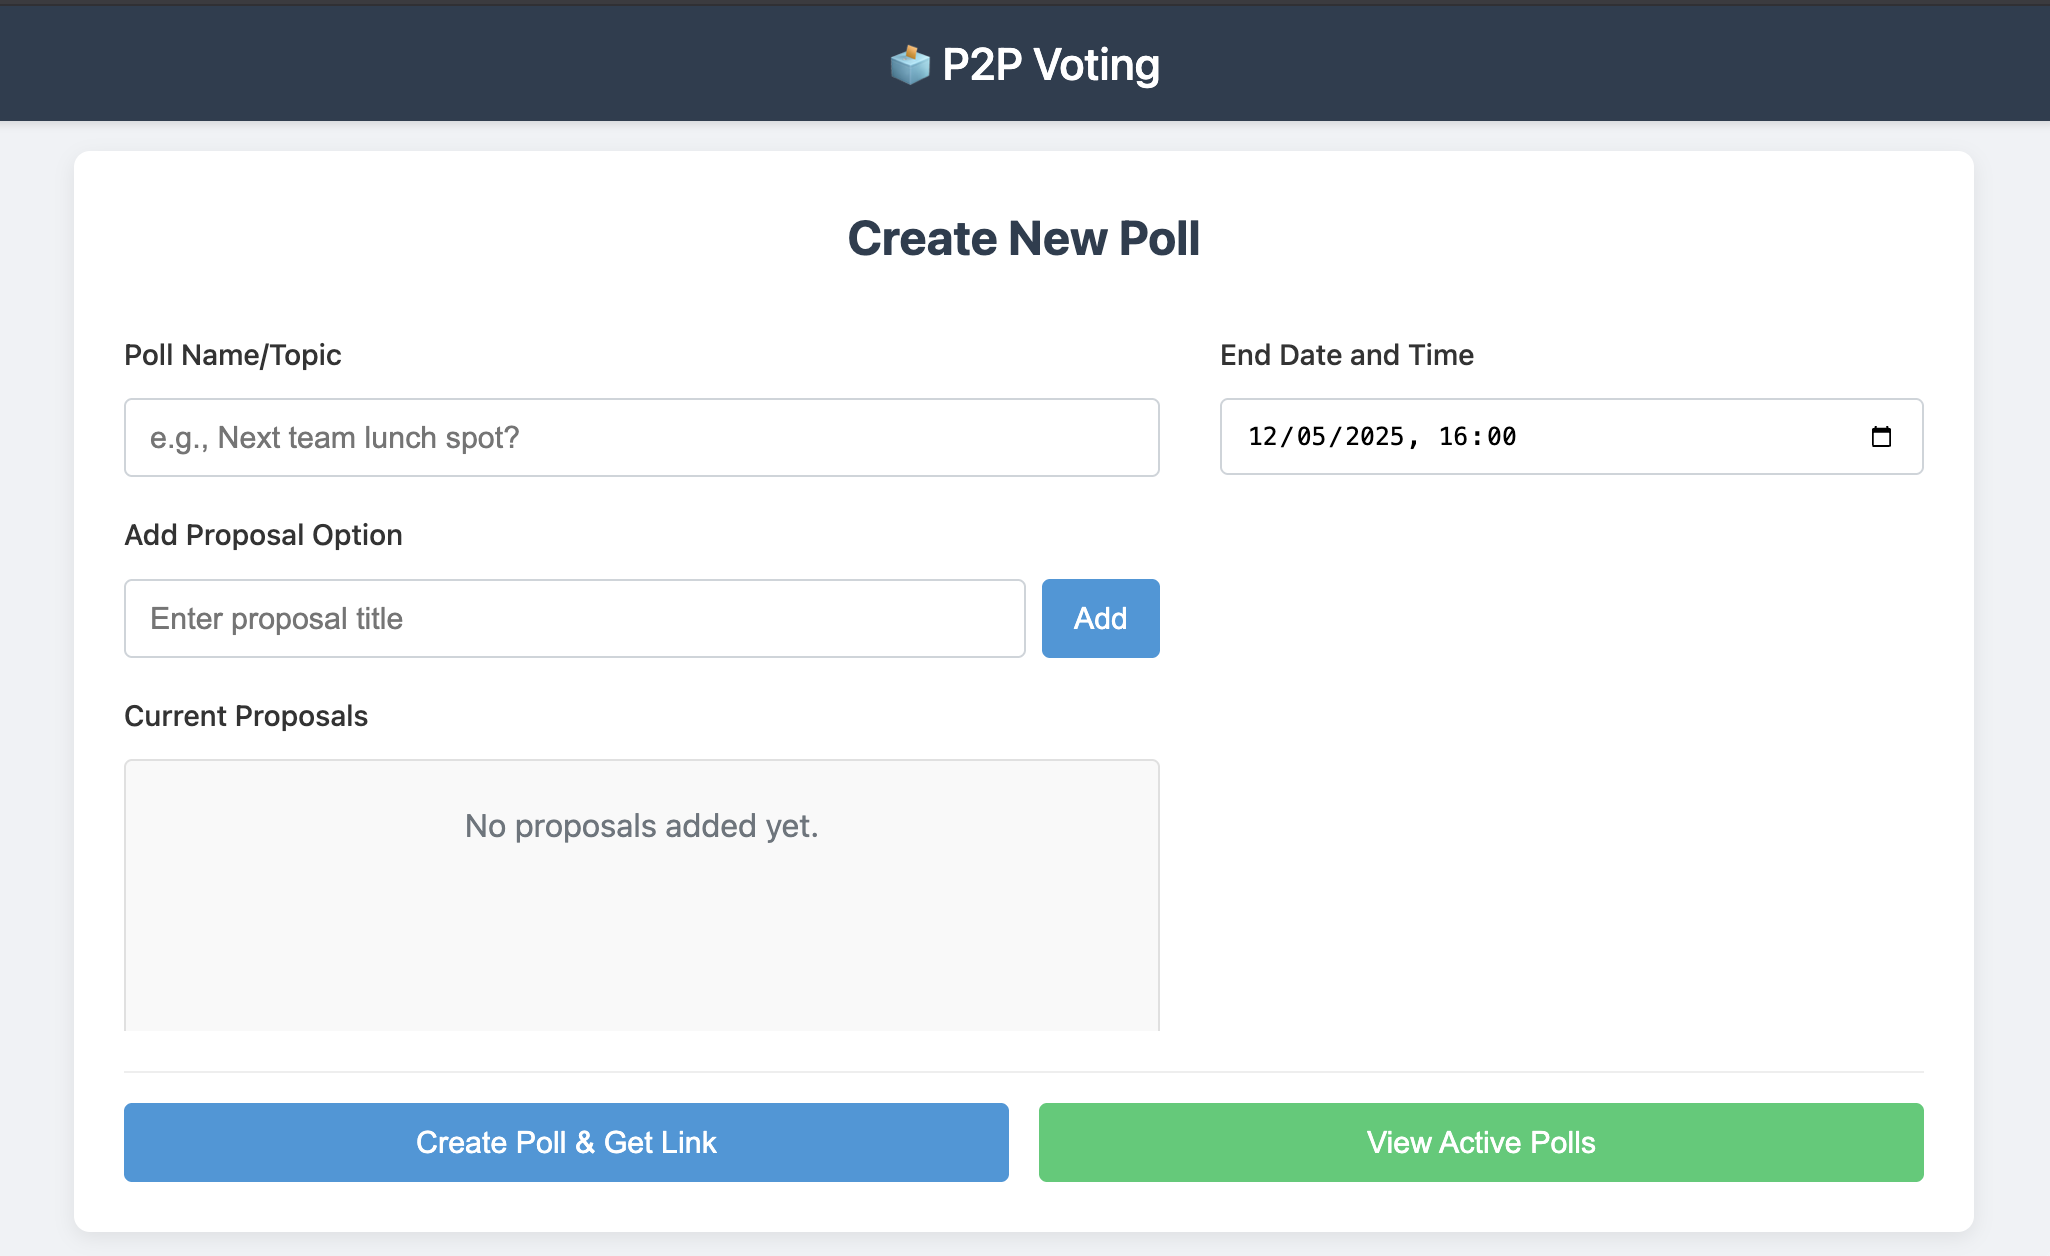Click the Enter proposal title field
The height and width of the screenshot is (1256, 2050).
[574, 619]
